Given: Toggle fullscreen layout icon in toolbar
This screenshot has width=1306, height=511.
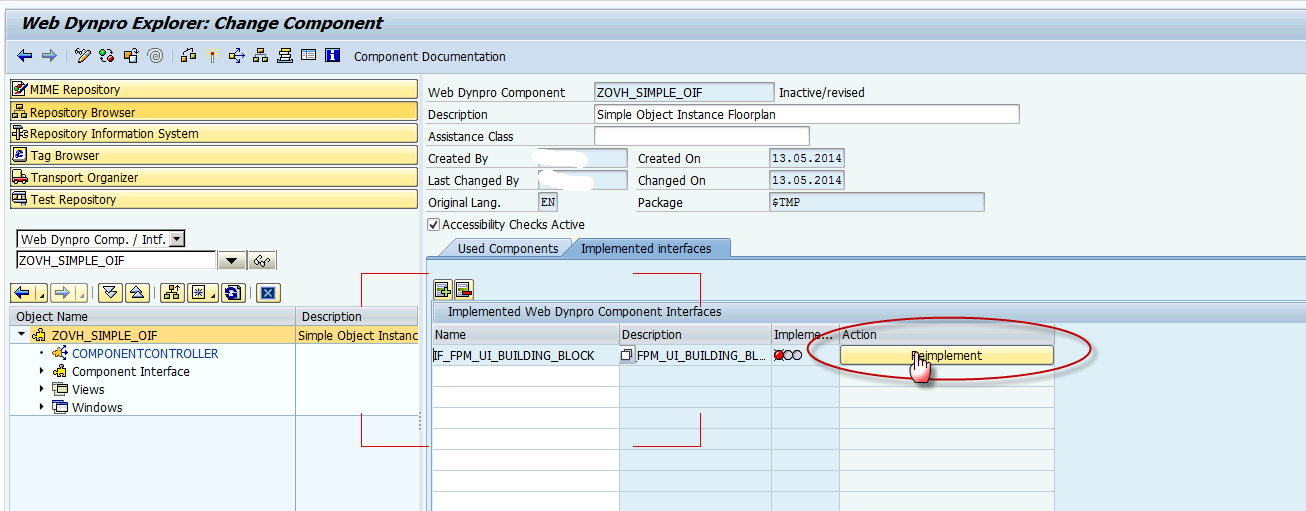Looking at the screenshot, I should [x=309, y=56].
